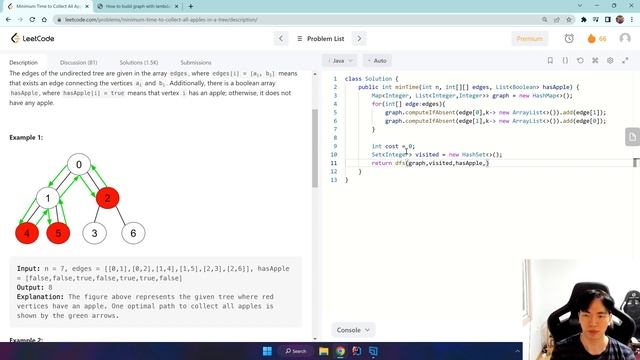Switch to the Discussion tab

78,62
